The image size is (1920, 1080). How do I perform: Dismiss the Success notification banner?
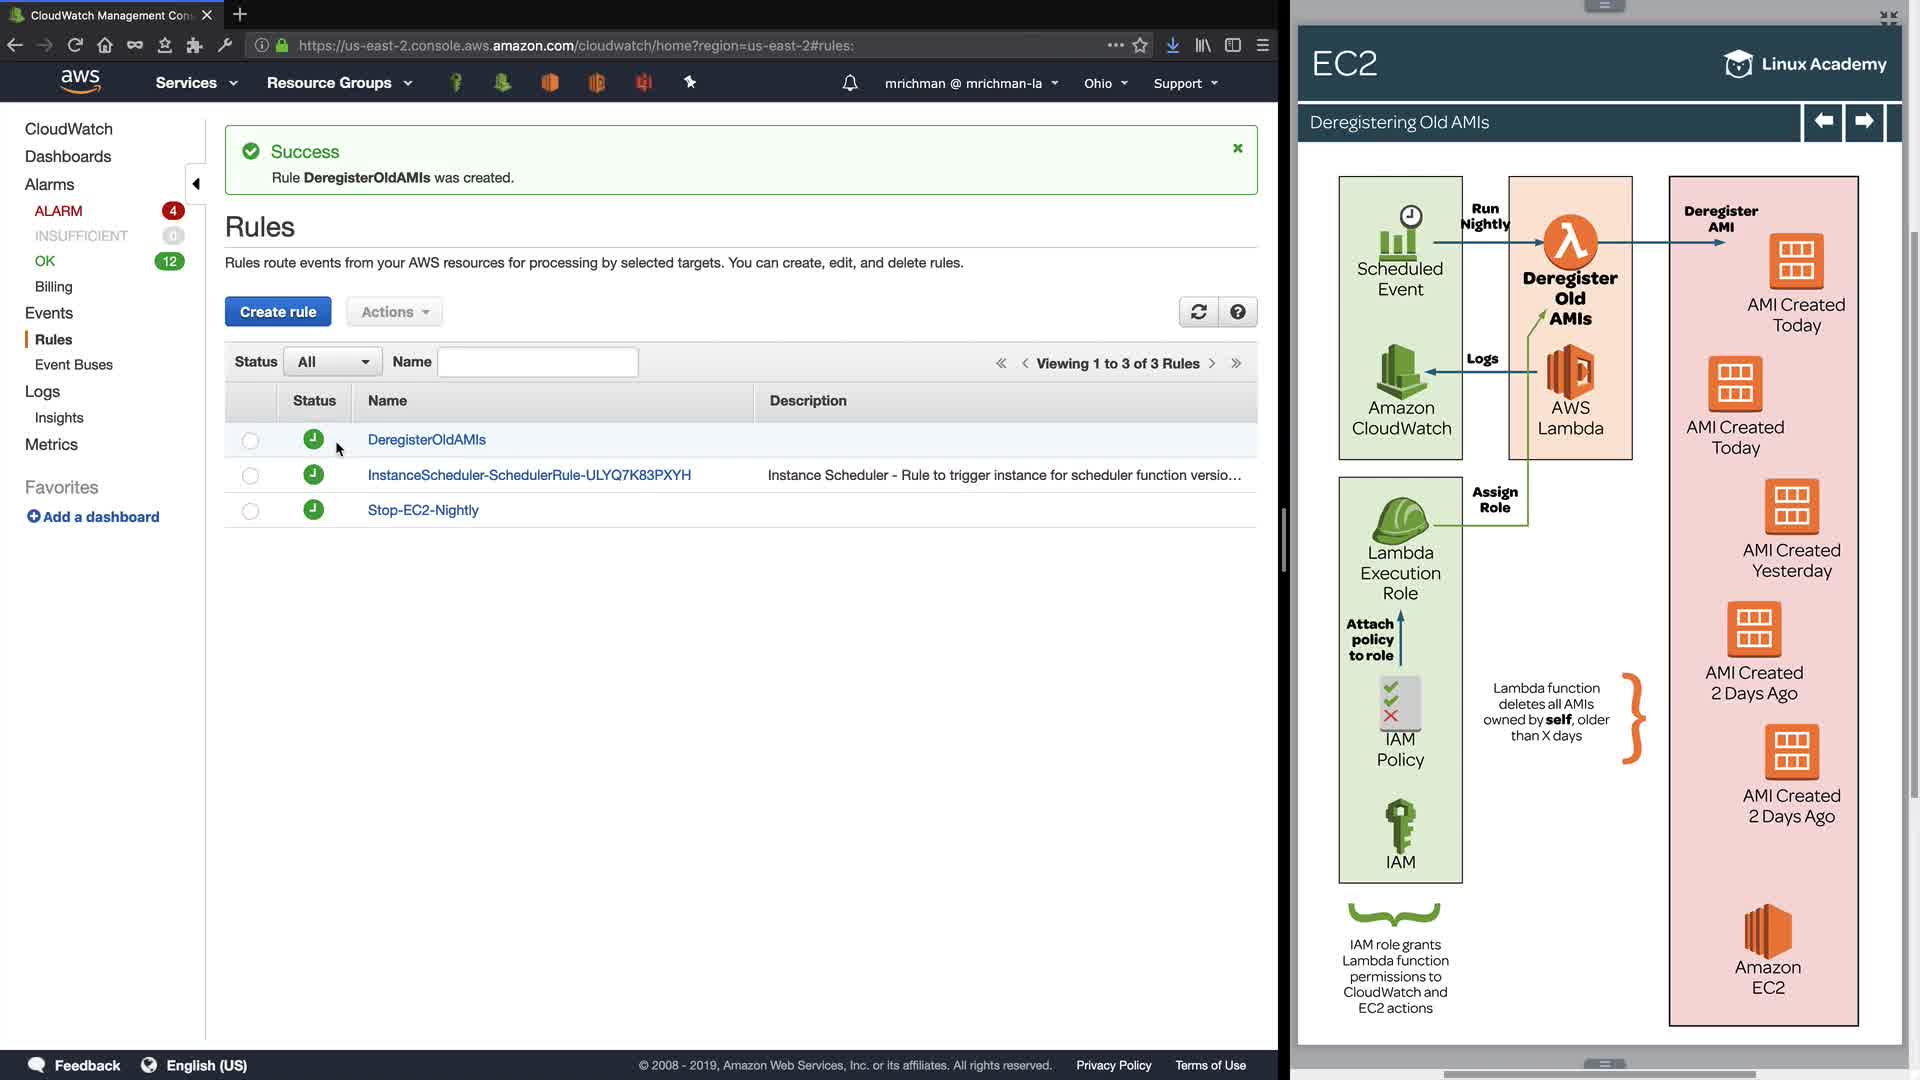click(x=1237, y=148)
